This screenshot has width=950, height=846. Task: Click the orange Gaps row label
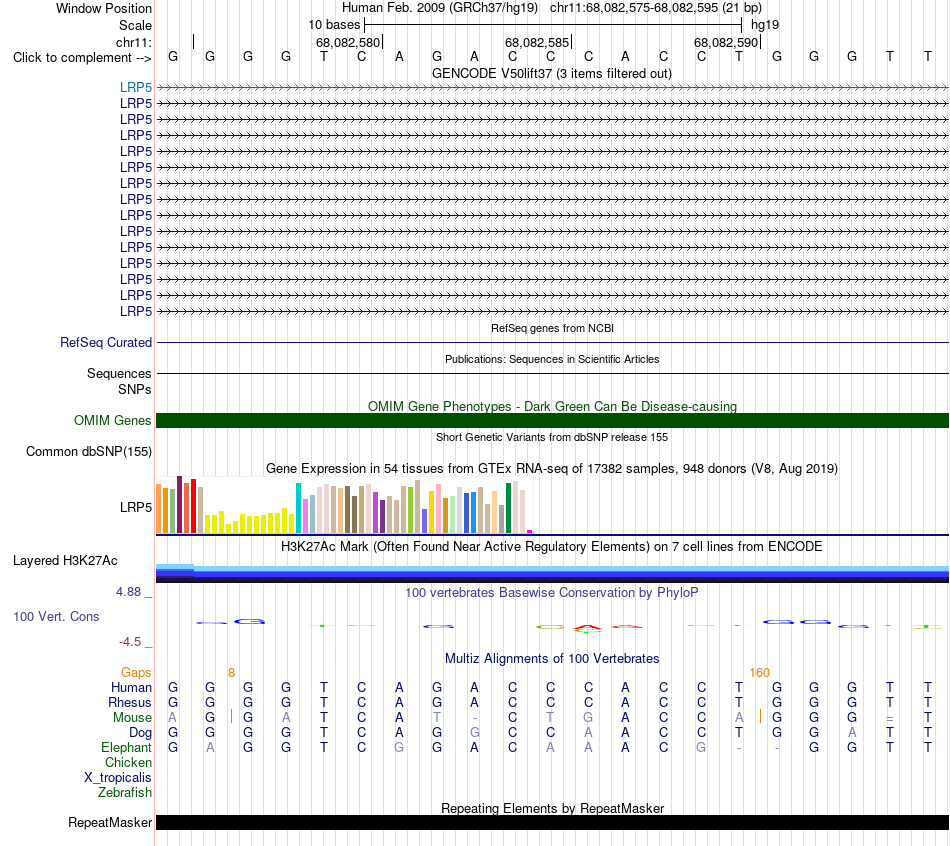[136, 672]
